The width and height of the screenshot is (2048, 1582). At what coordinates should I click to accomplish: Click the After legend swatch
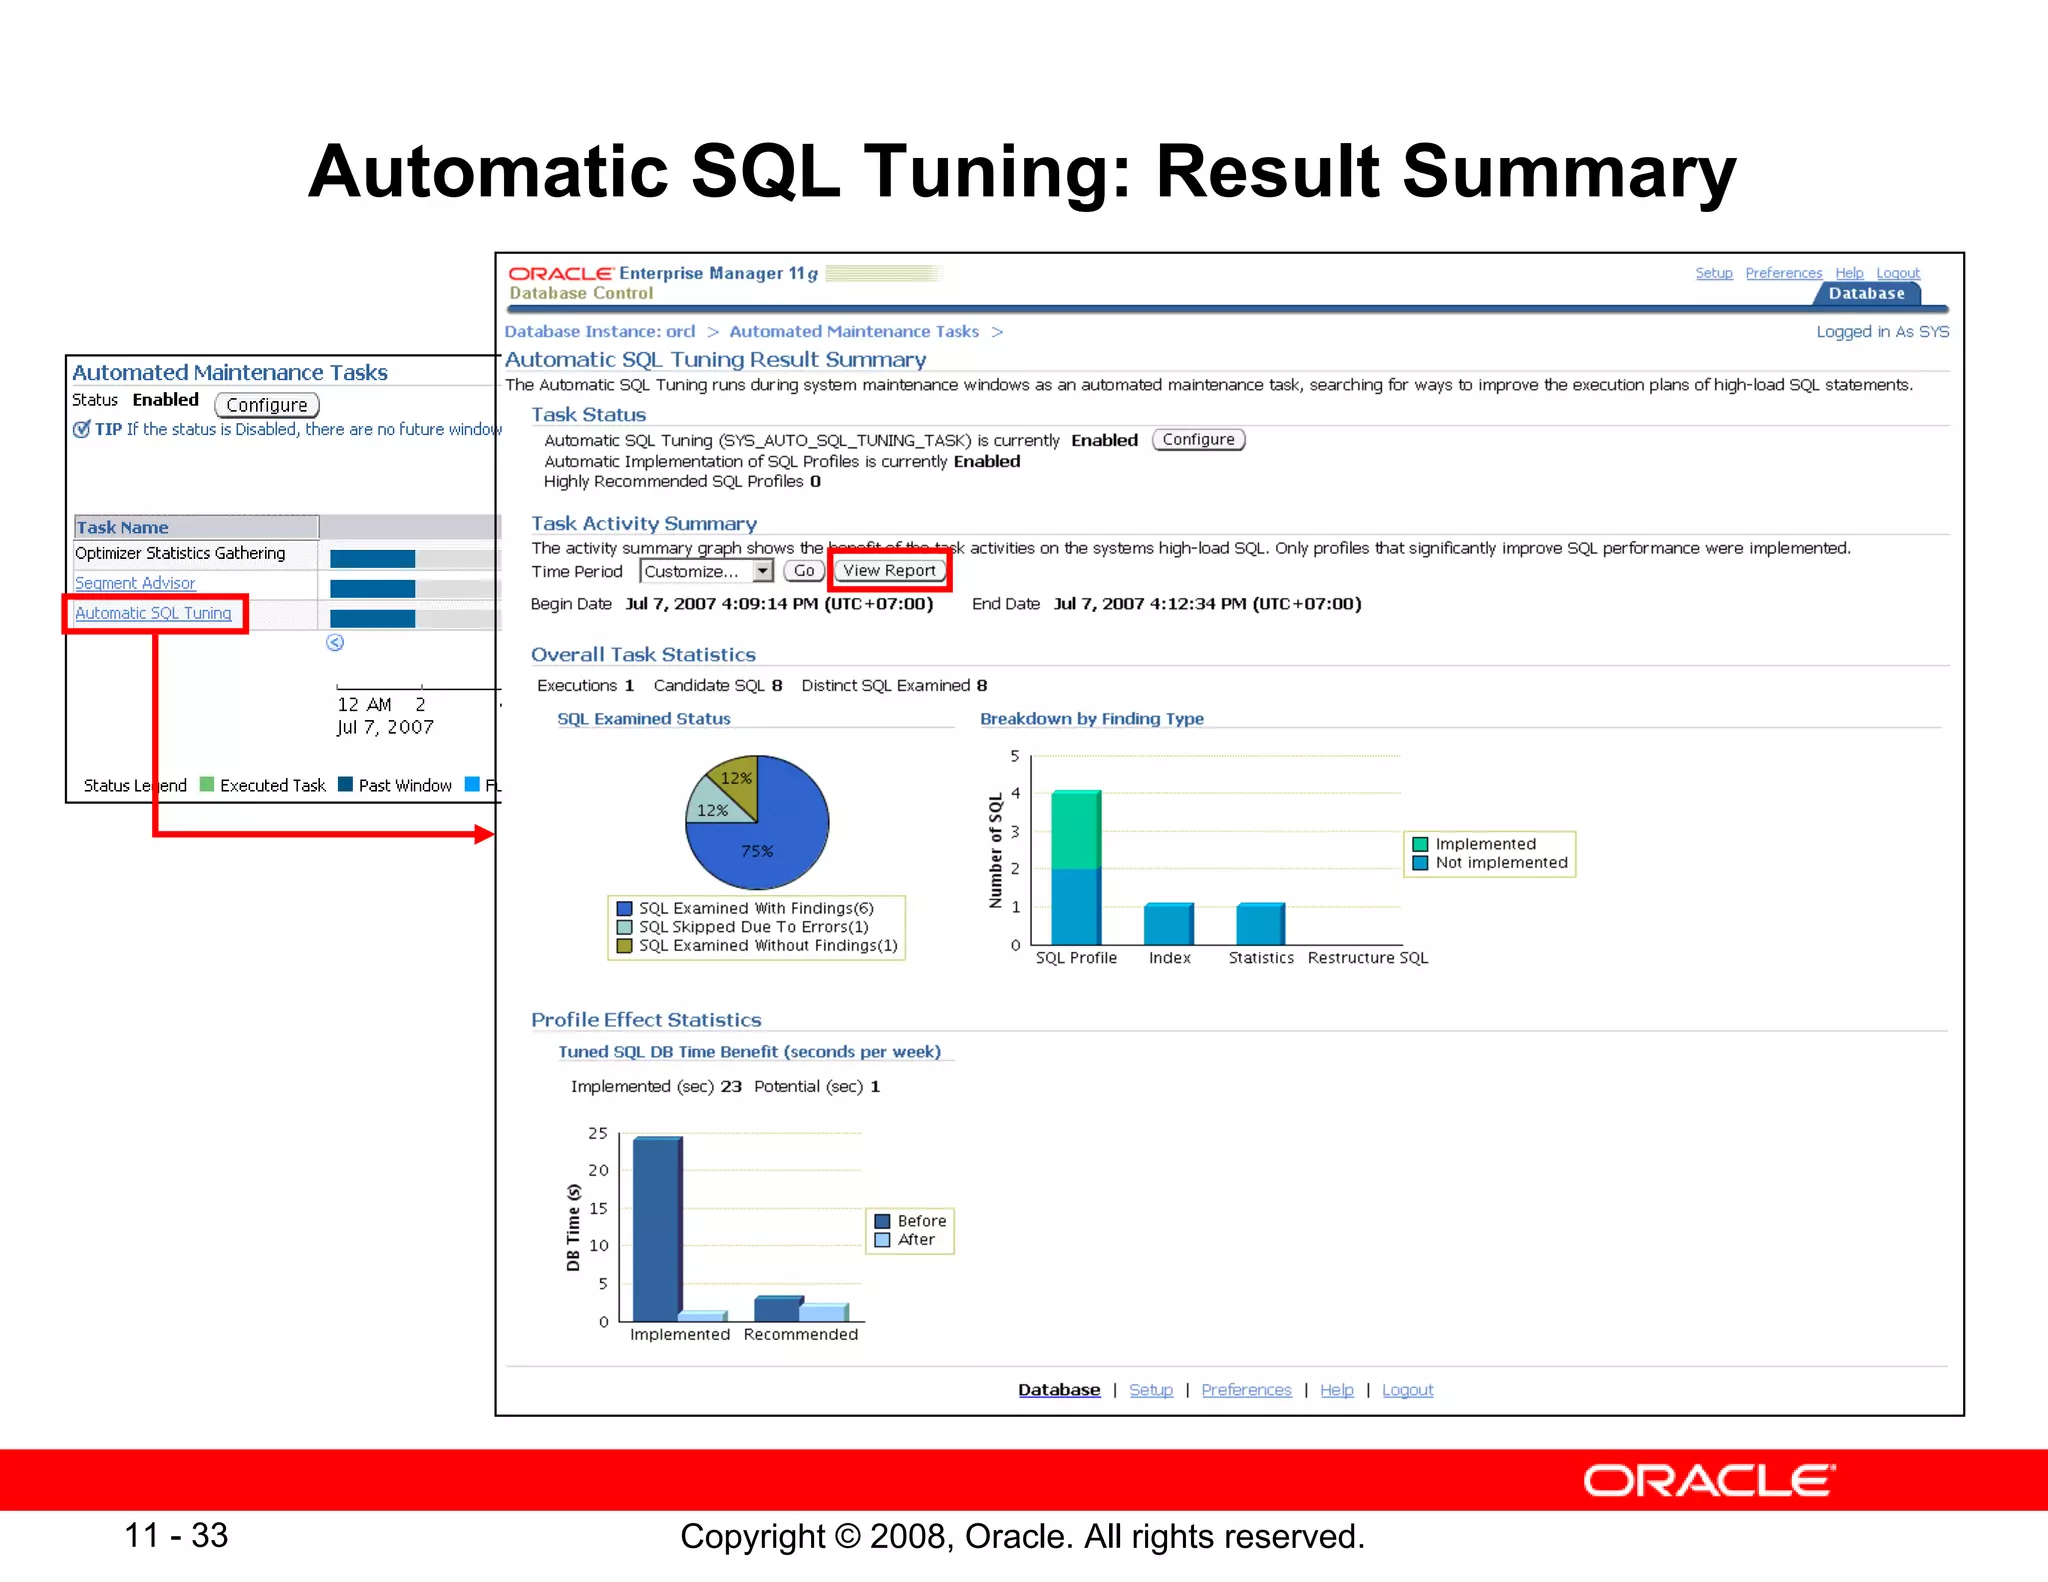882,1240
